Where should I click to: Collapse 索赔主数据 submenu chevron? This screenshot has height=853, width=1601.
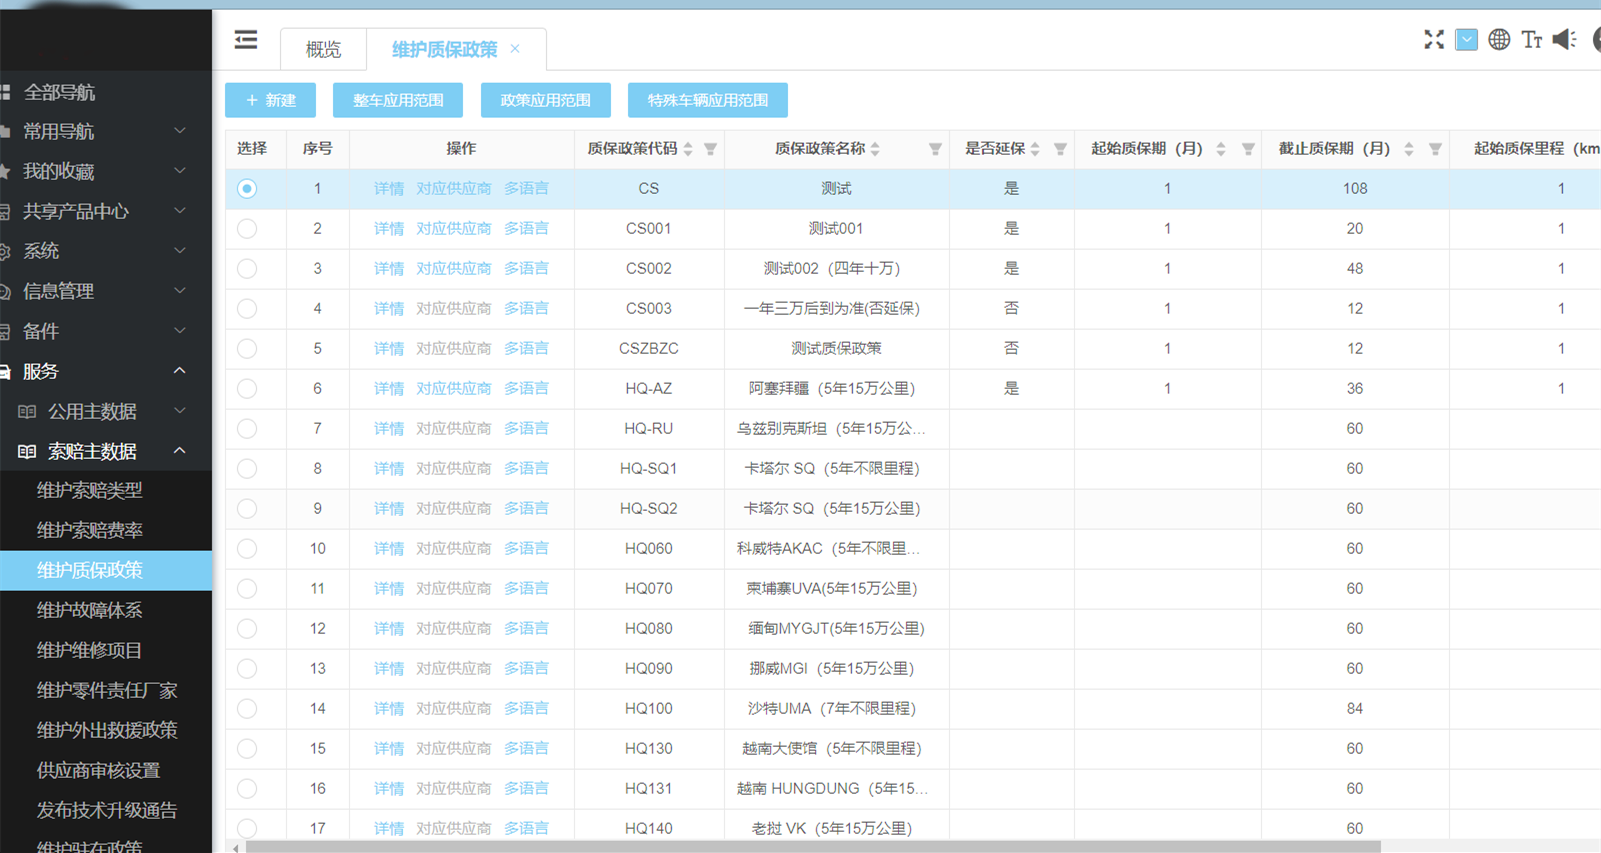click(x=180, y=451)
